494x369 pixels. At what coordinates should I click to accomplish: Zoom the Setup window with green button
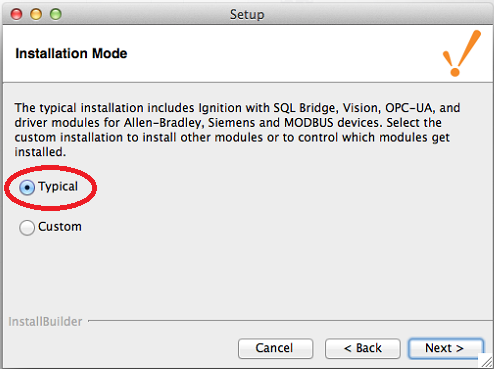(56, 14)
